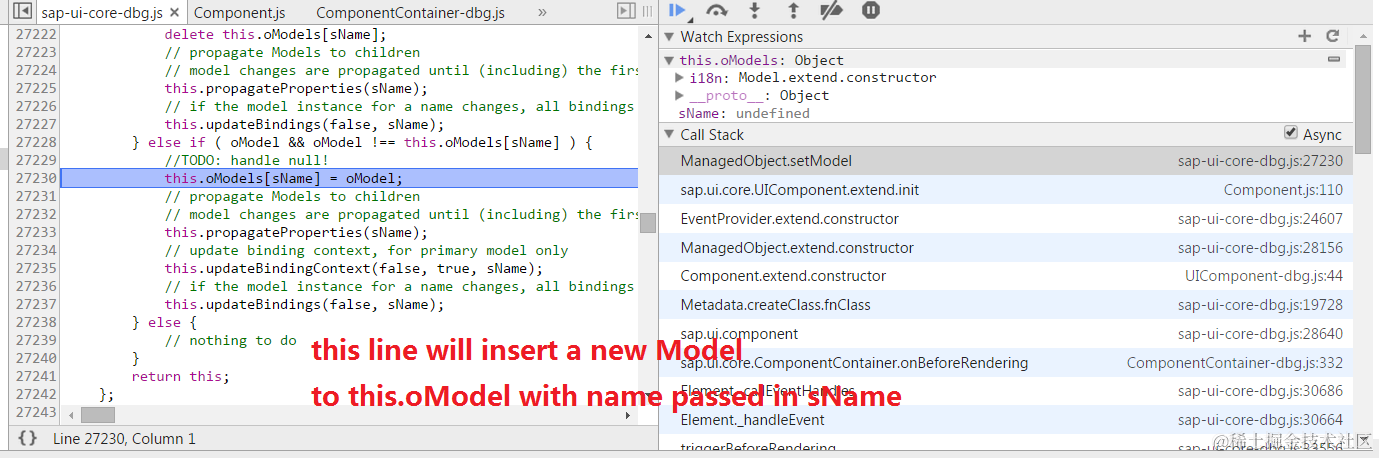Pretty print the source with braces icon
Viewport: 1379px width, 458px height.
pyautogui.click(x=28, y=438)
